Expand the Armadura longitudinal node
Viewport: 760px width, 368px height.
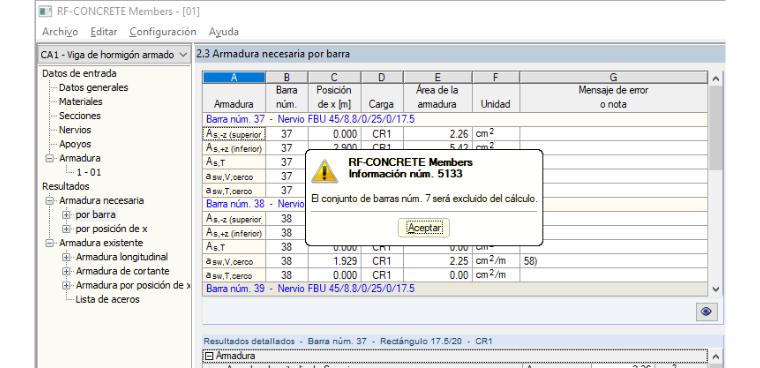point(66,256)
